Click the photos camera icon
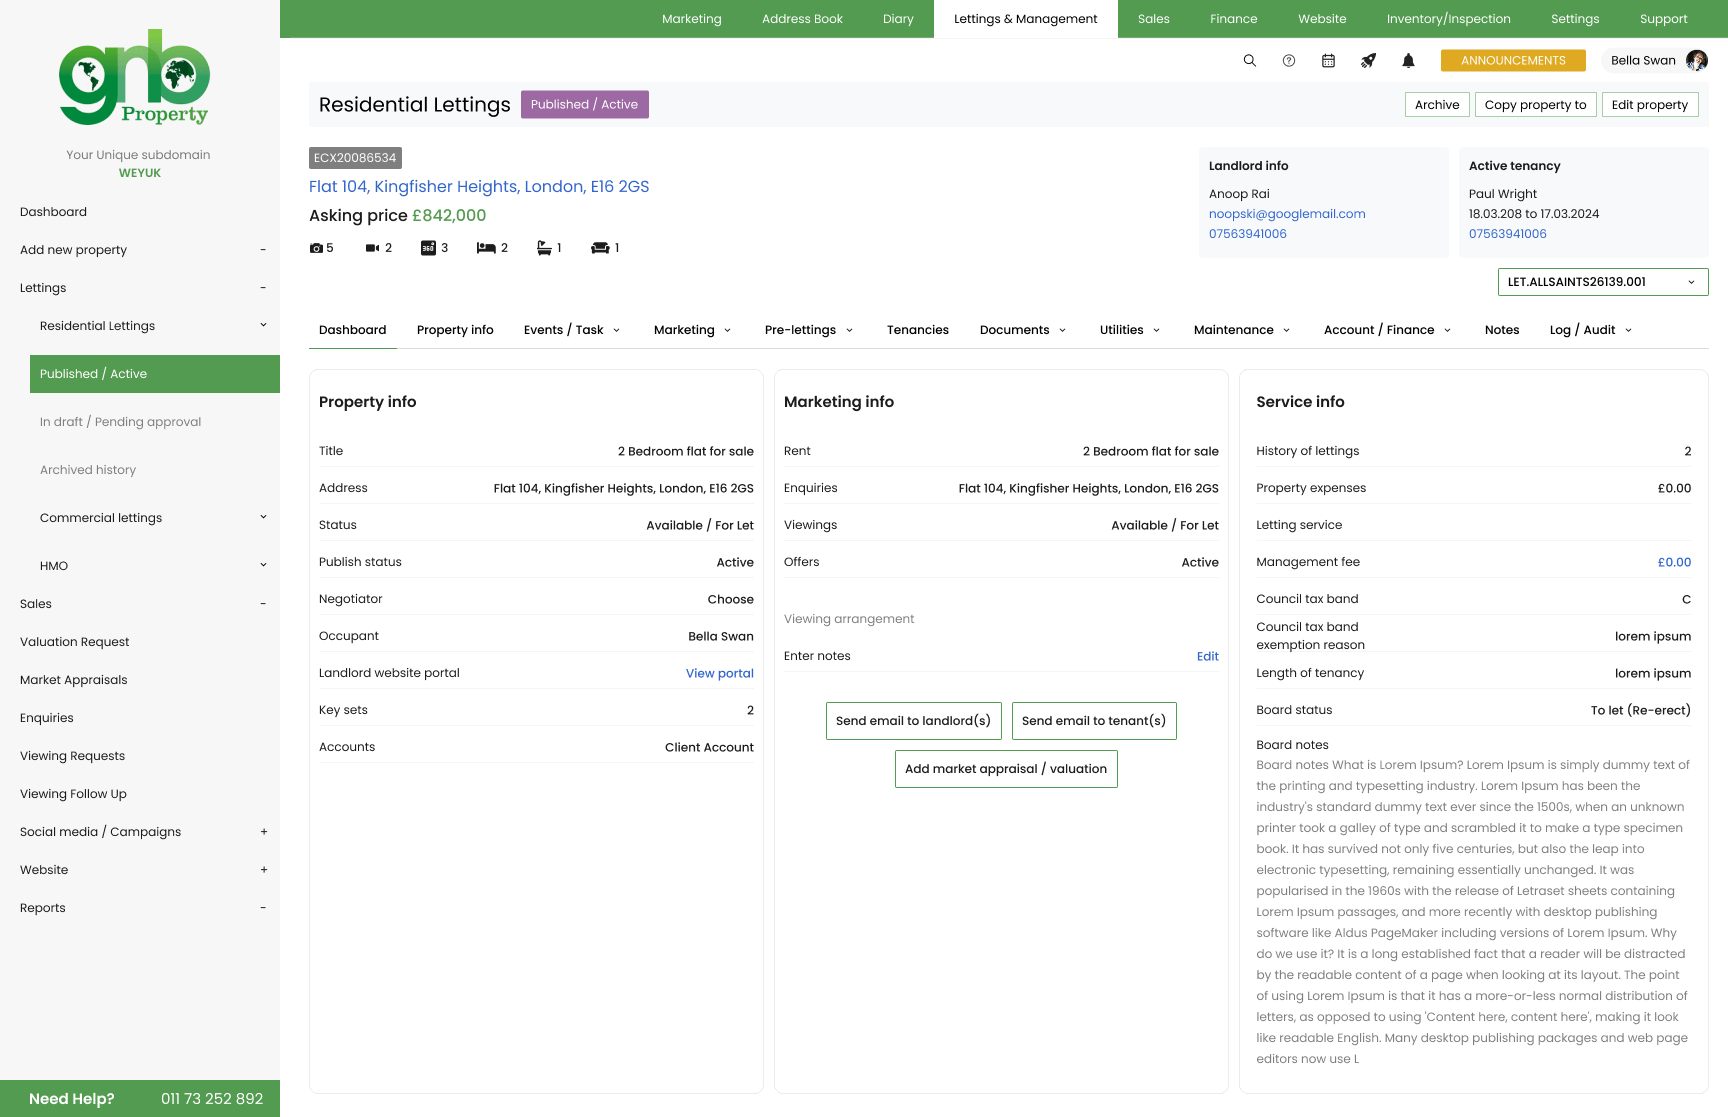 pos(316,248)
